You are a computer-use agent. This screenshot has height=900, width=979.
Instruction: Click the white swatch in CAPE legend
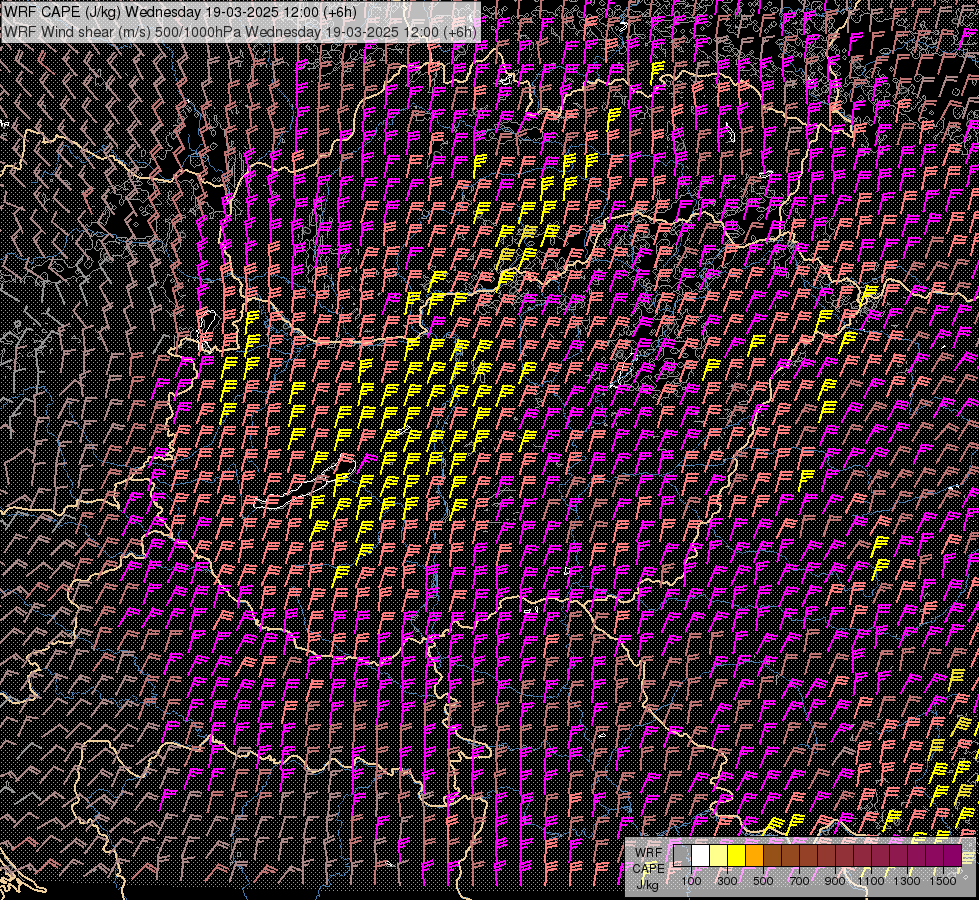tap(701, 856)
